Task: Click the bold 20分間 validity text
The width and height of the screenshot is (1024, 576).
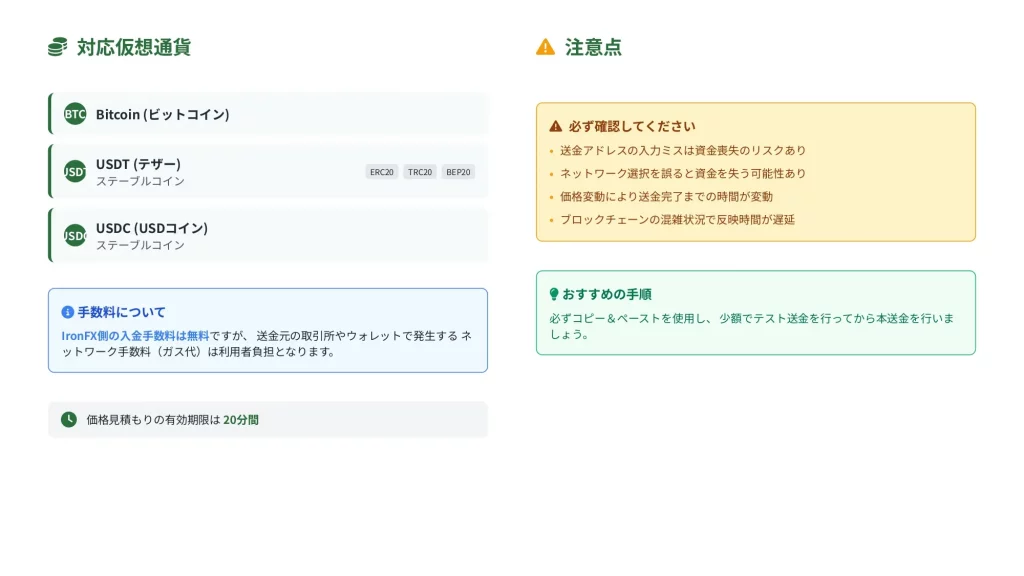Action: 241,420
